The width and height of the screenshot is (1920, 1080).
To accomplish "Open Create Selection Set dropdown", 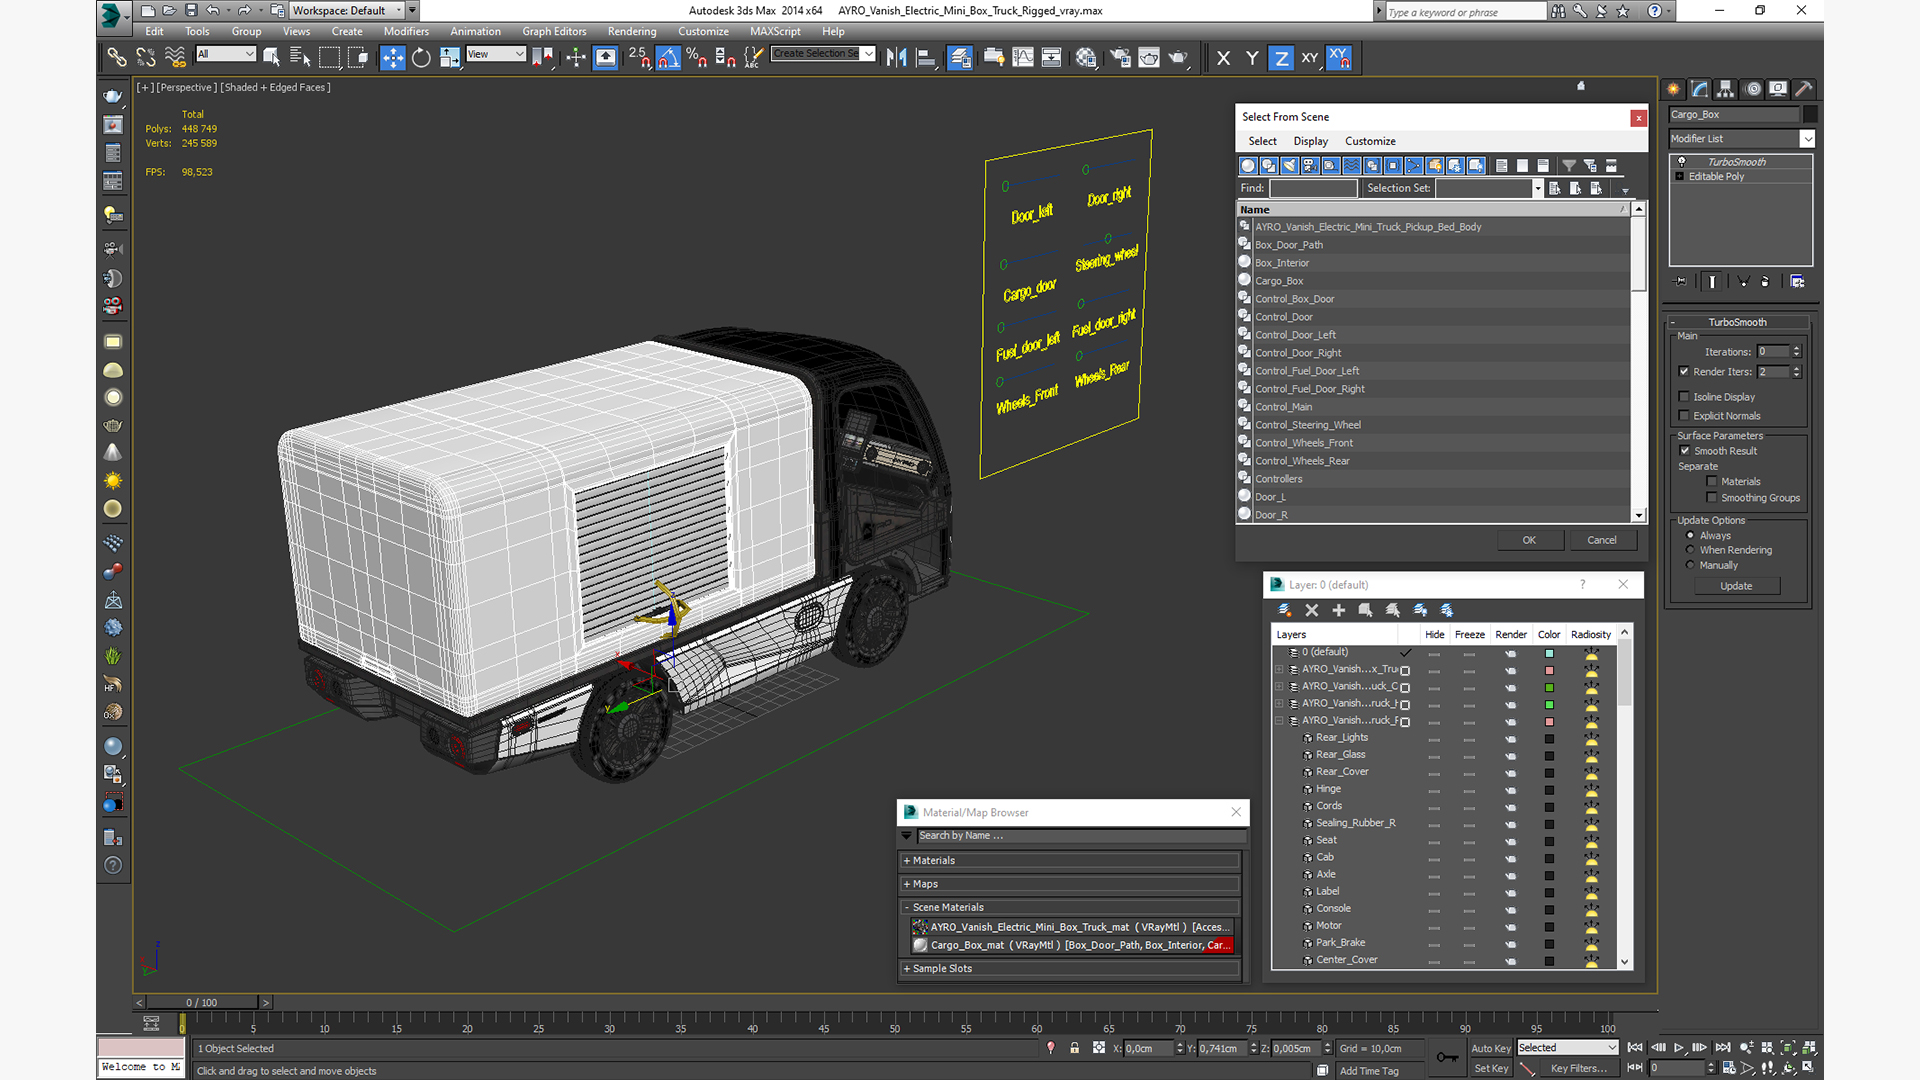I will point(868,54).
